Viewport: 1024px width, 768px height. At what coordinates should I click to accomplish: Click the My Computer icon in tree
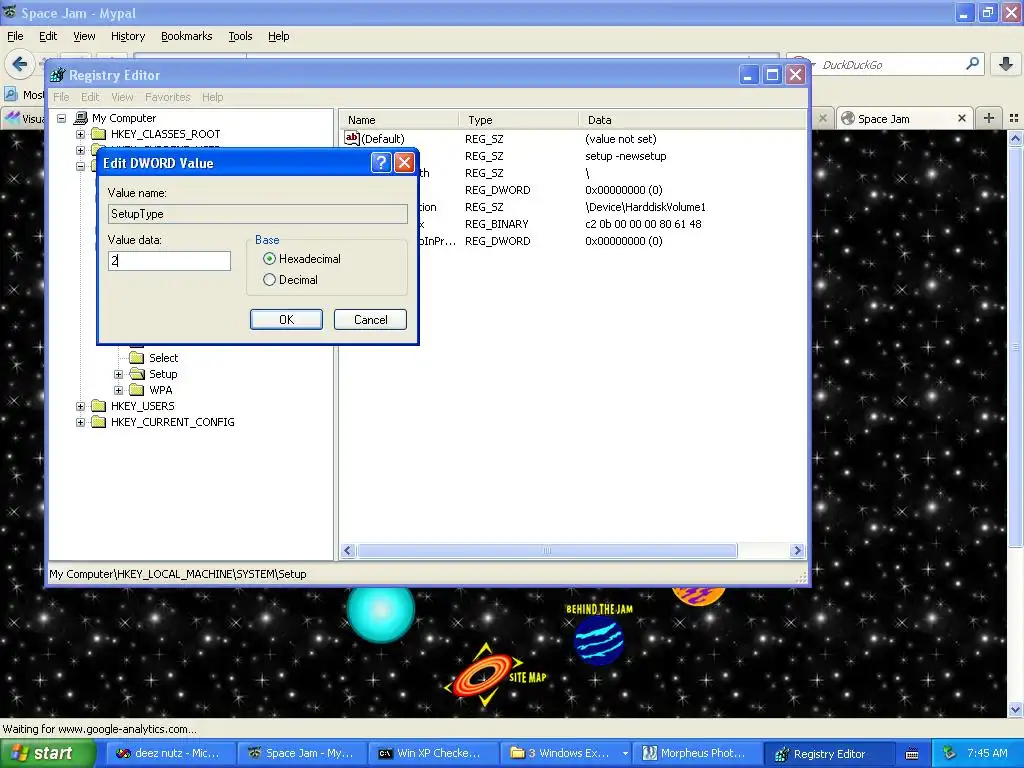pos(81,118)
